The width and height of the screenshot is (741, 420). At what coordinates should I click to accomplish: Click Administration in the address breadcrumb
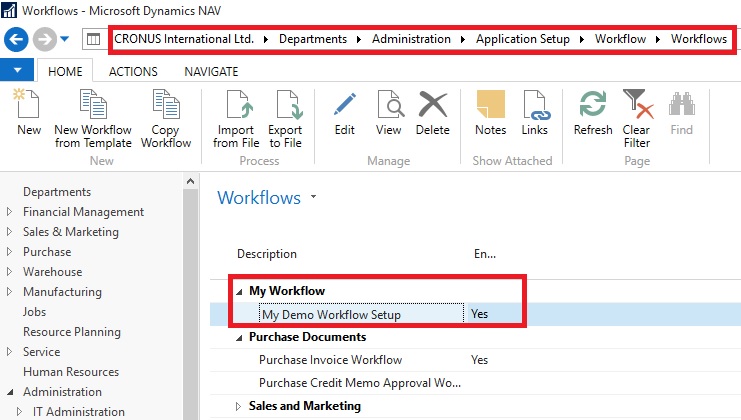[411, 39]
